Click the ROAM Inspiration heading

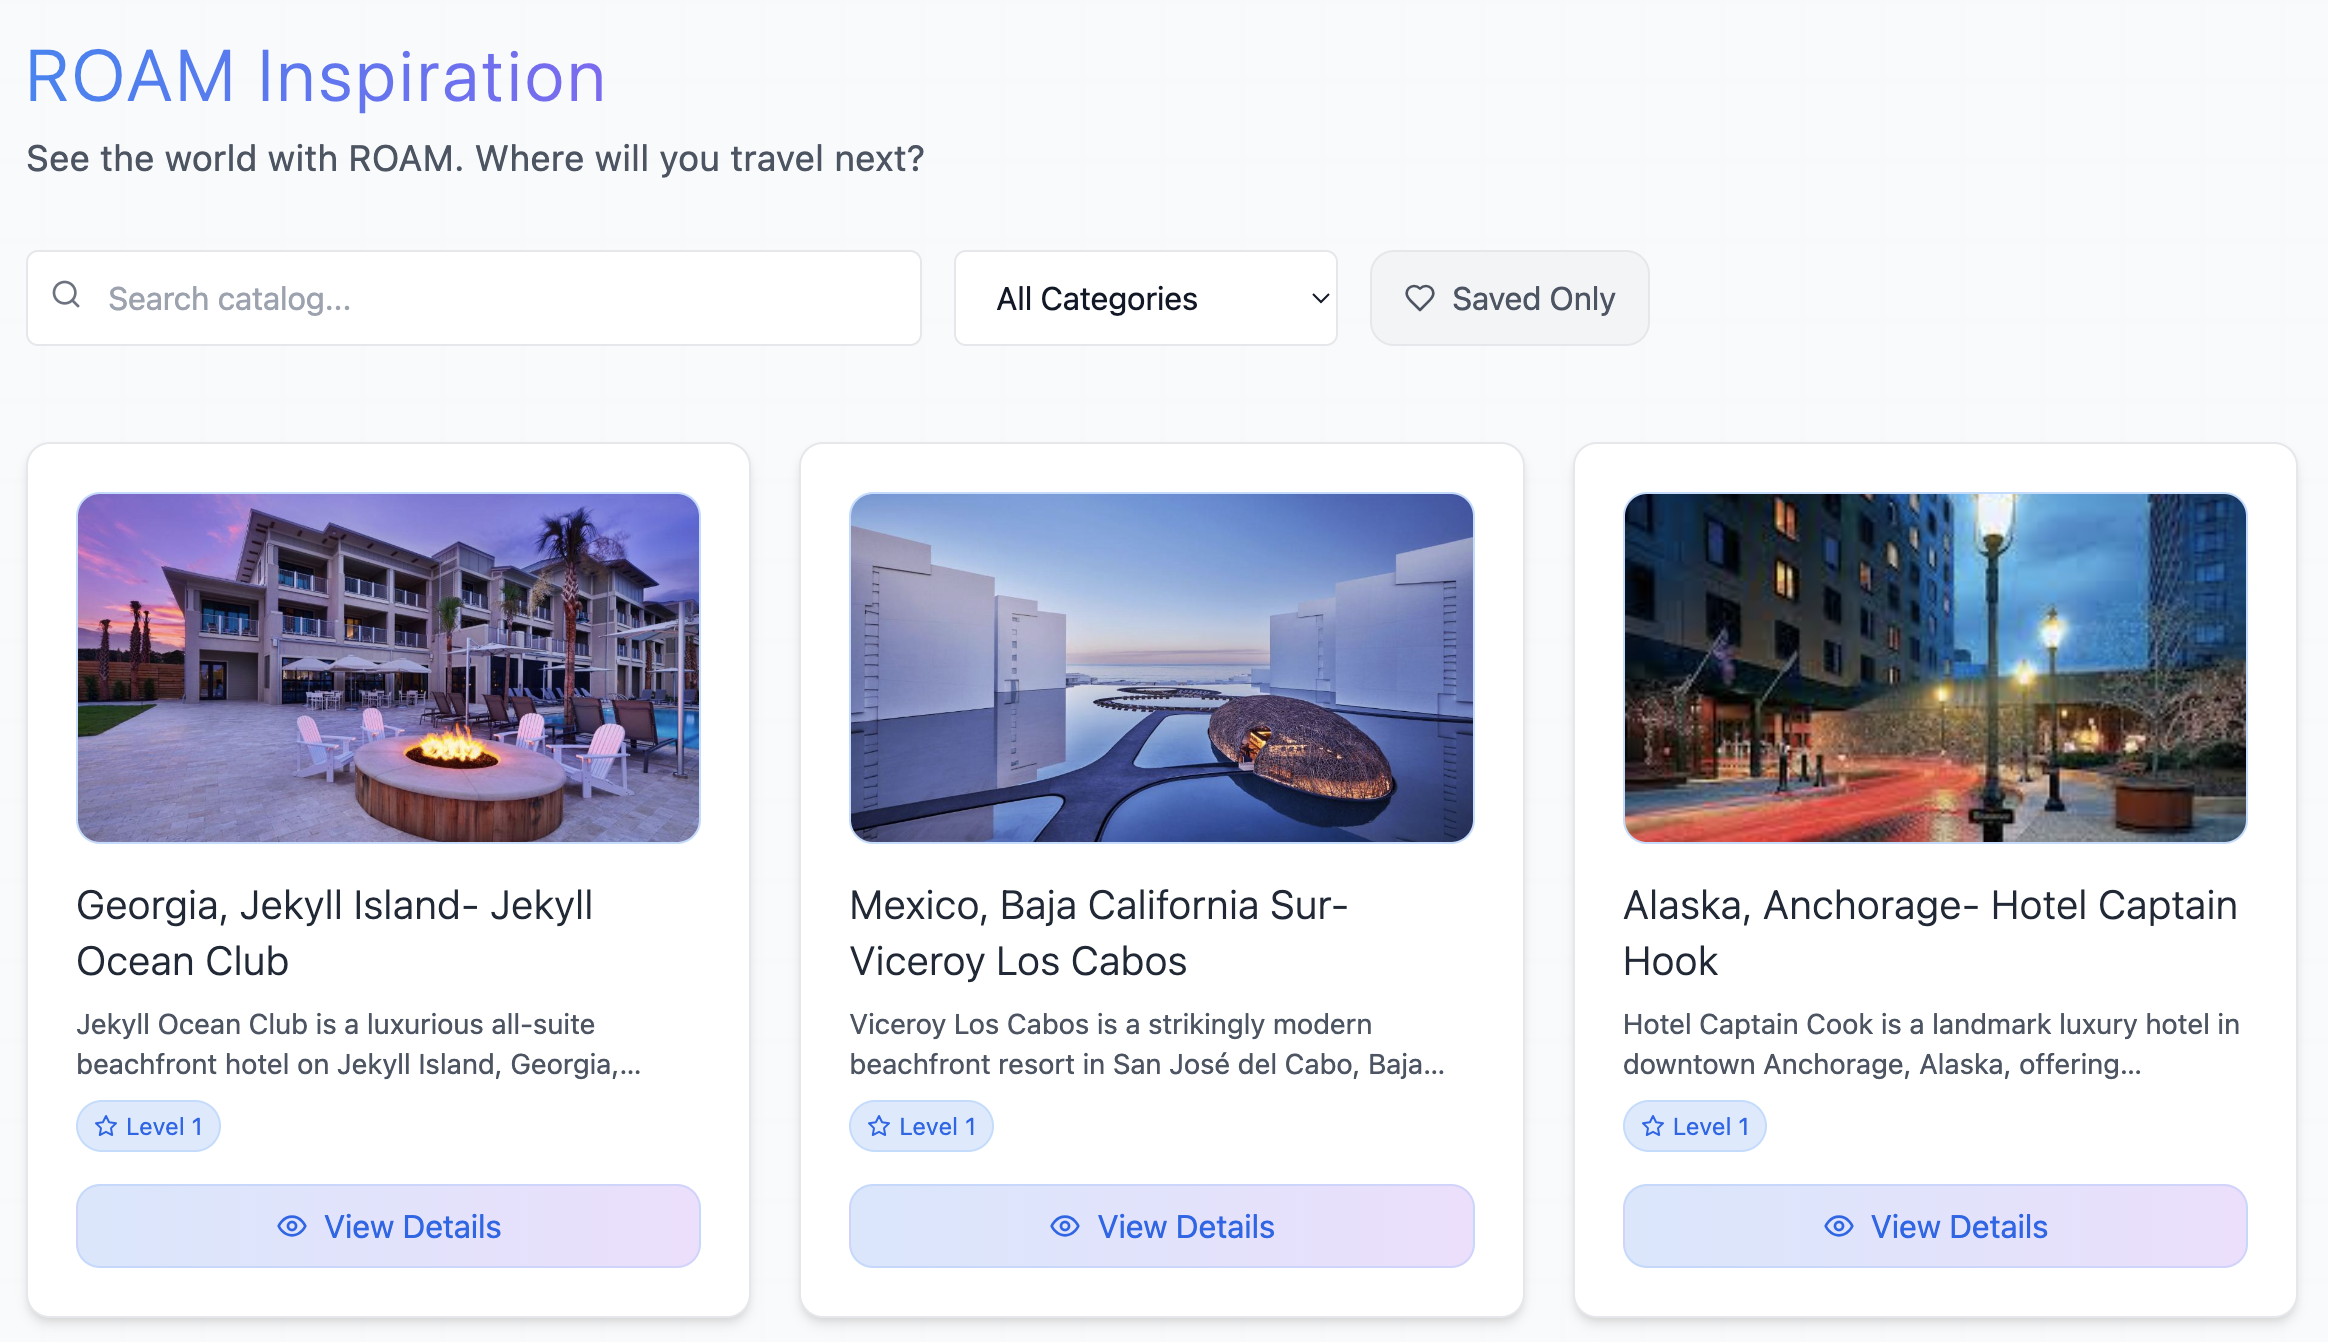click(315, 75)
